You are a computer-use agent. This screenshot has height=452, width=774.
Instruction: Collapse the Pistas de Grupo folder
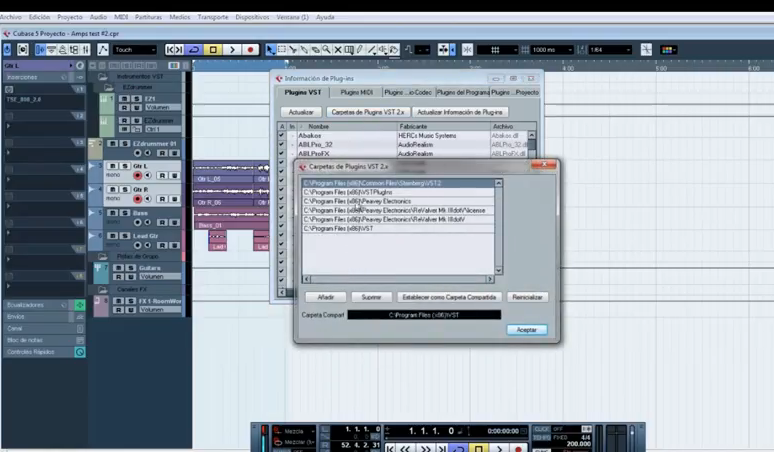click(103, 257)
